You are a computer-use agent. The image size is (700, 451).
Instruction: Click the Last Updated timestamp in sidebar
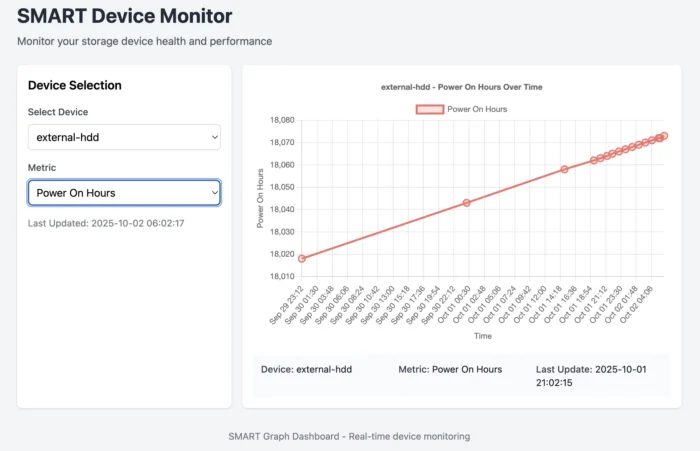point(106,223)
